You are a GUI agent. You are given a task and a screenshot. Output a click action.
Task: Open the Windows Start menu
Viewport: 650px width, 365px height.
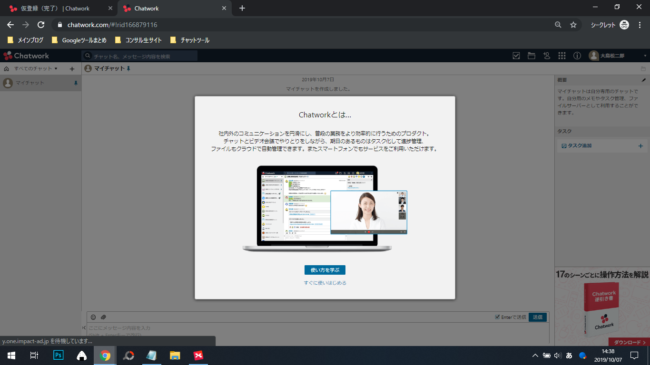point(11,355)
